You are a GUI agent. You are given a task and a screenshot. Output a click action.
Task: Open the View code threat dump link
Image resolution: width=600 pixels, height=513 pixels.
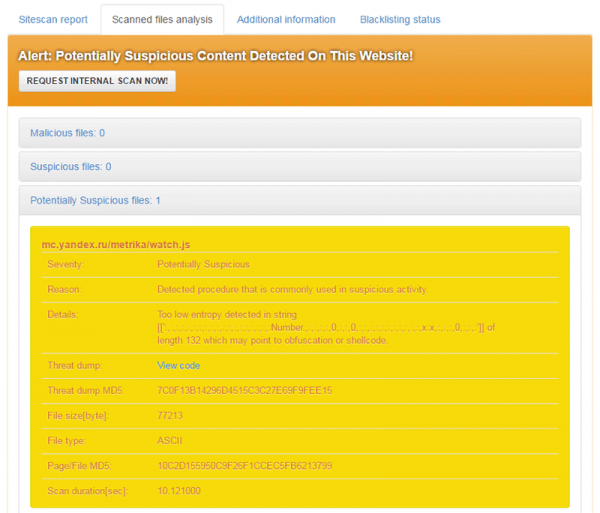coord(178,365)
